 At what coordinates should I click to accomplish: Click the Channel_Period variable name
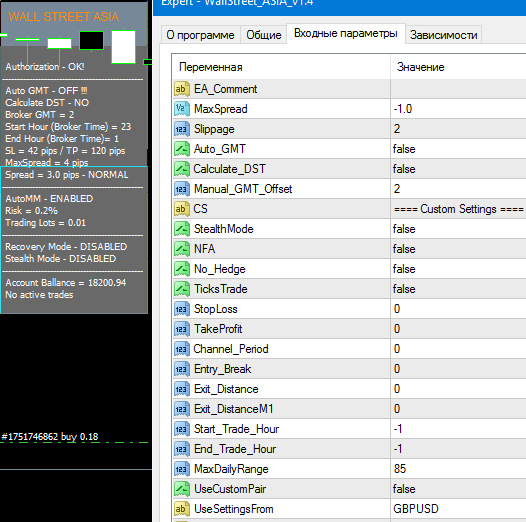tap(231, 349)
